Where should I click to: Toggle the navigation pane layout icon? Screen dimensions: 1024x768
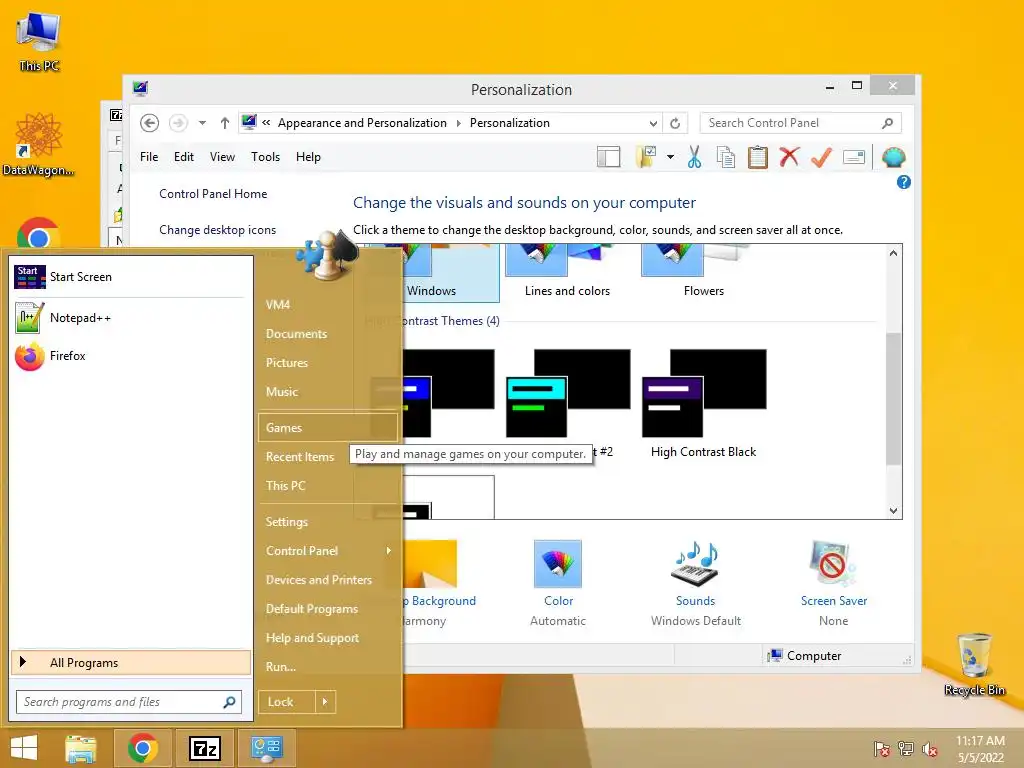pyautogui.click(x=609, y=157)
